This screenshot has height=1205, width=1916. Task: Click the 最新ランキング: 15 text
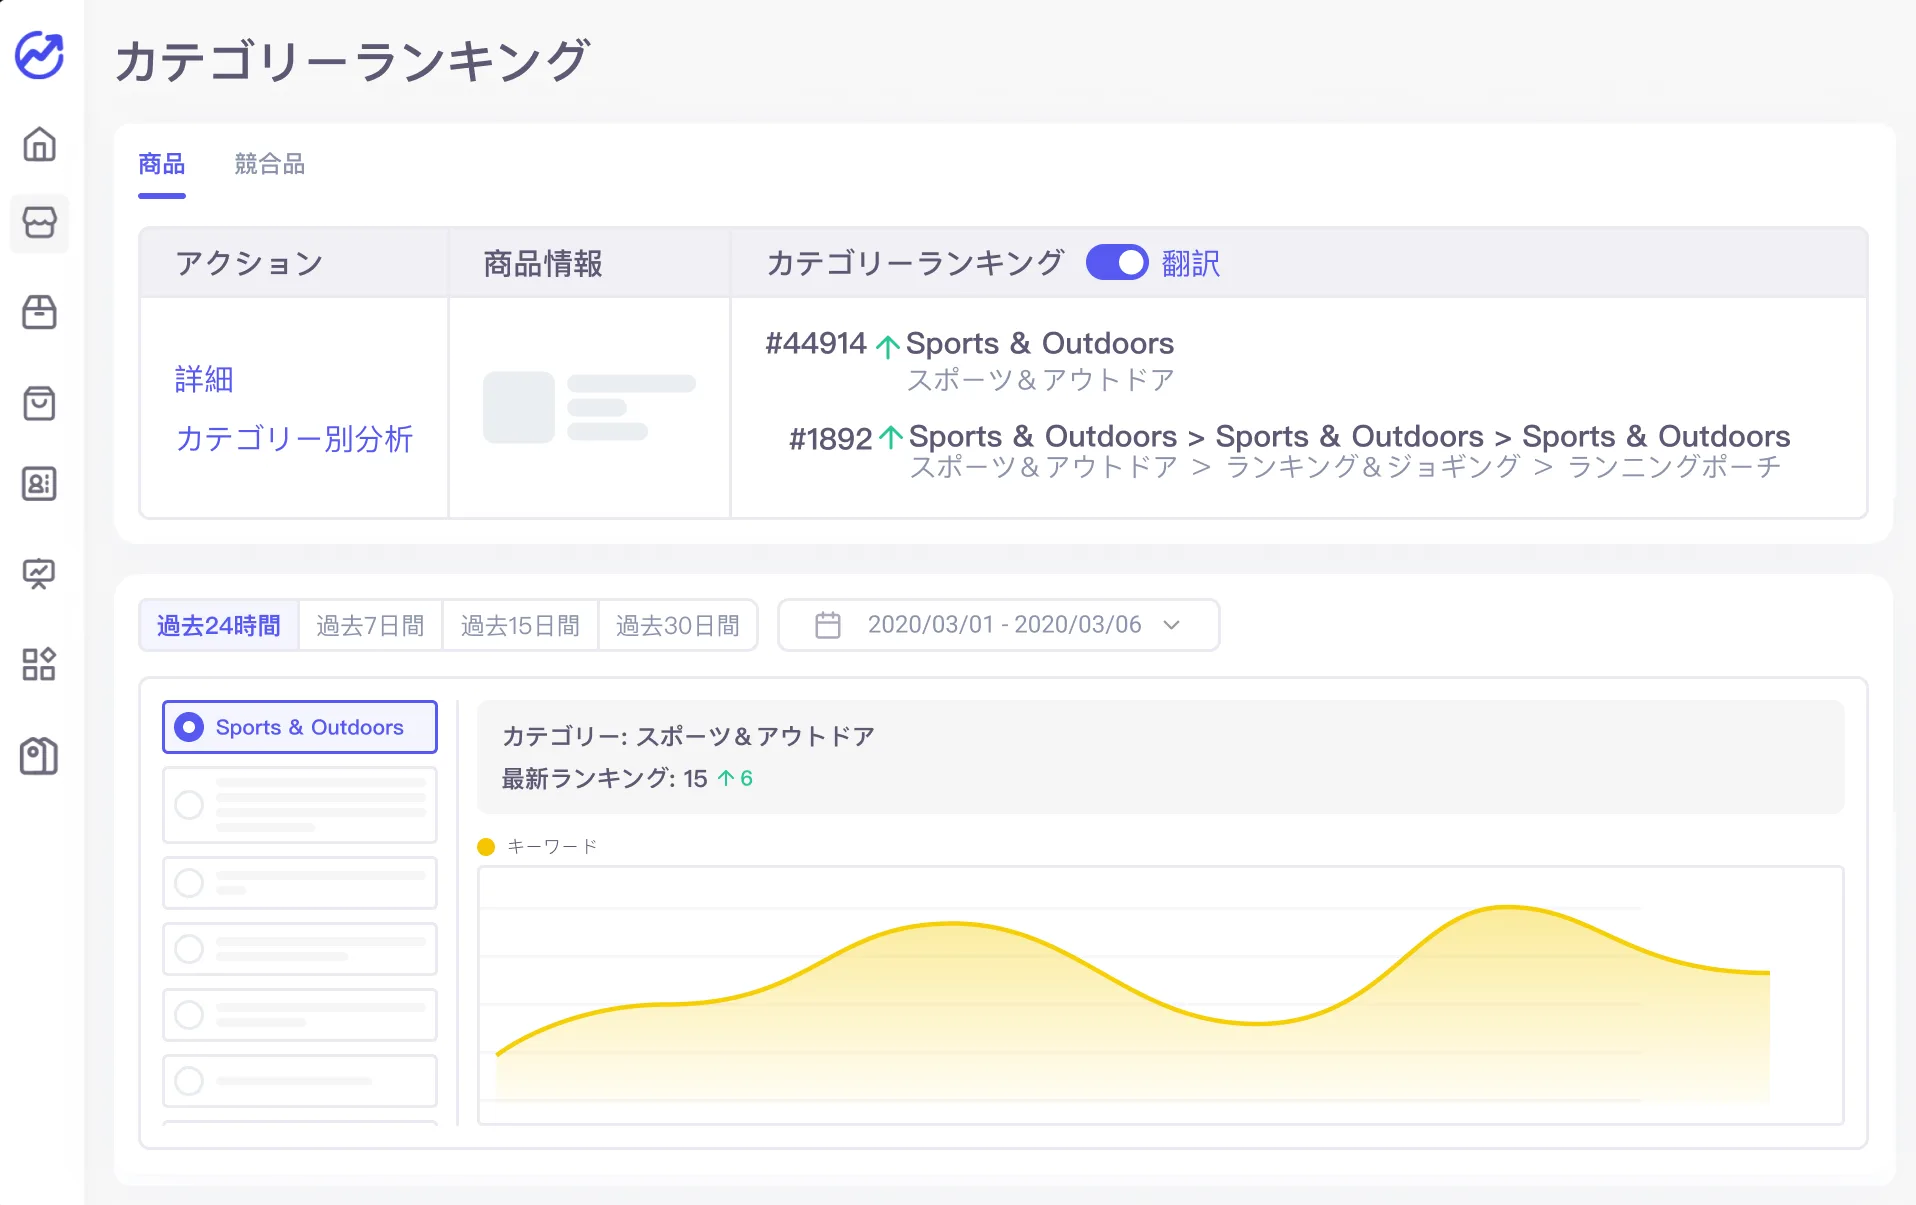coord(605,779)
